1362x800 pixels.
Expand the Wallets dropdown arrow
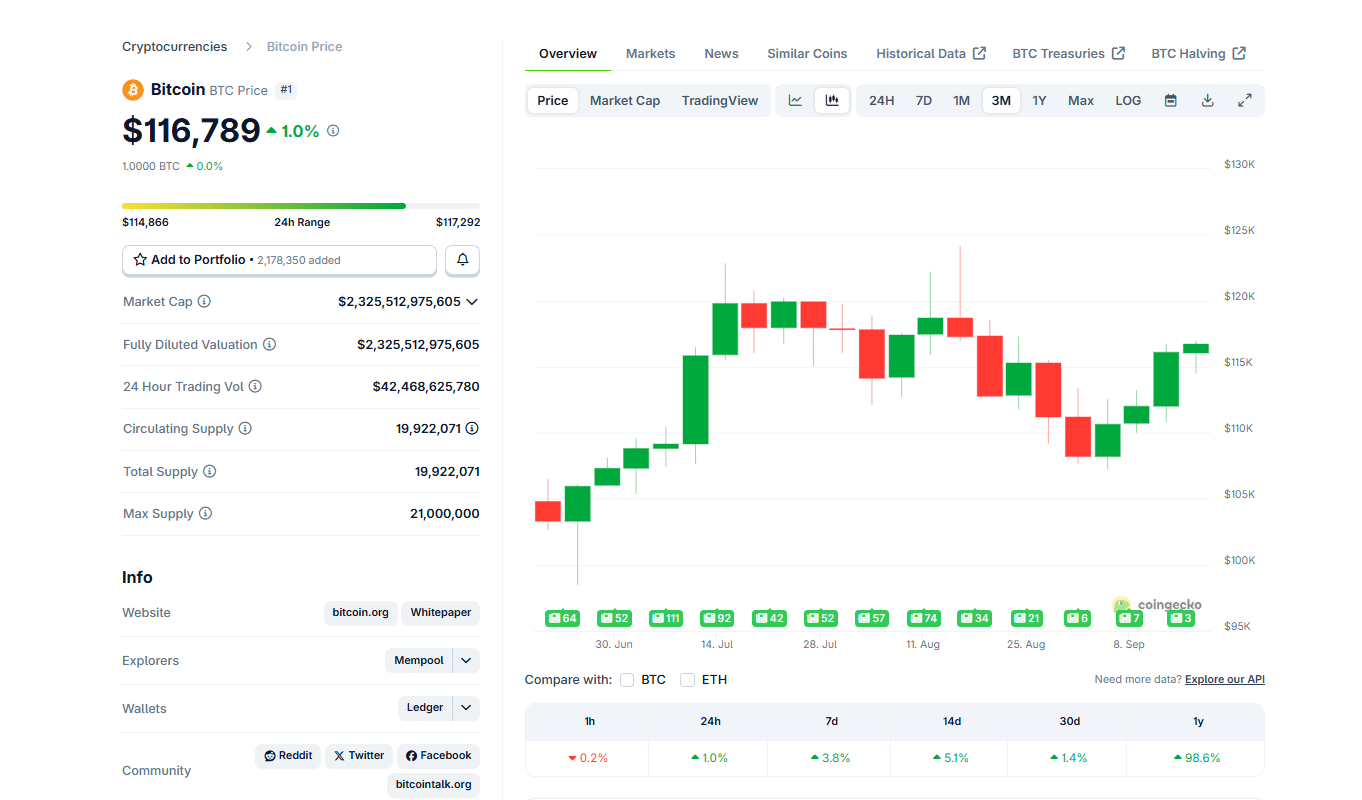click(466, 708)
